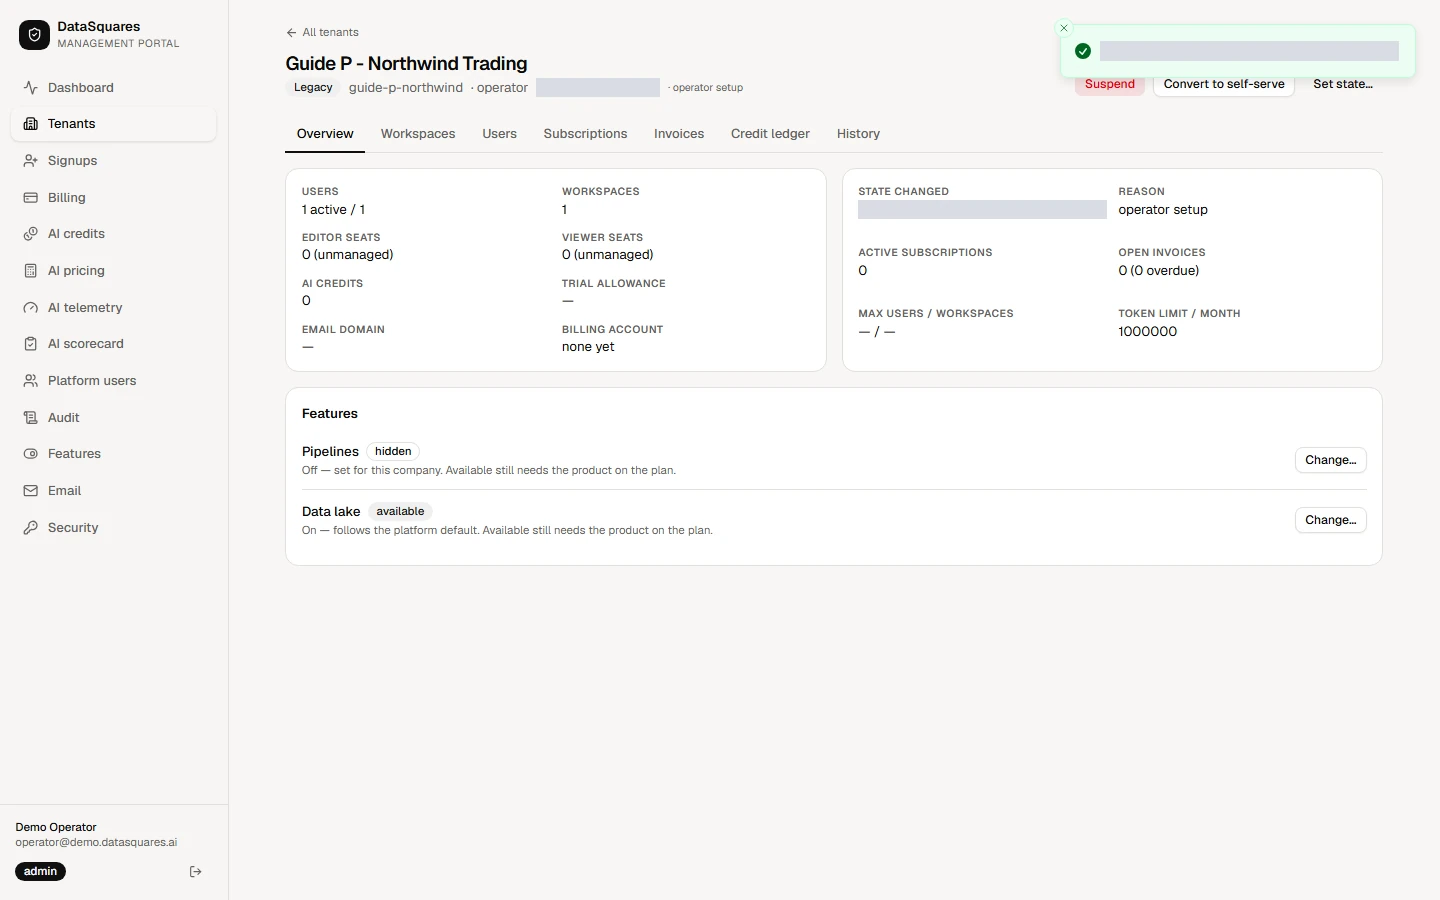
Task: Open the Dashboard icon in sidebar
Action: tap(31, 88)
